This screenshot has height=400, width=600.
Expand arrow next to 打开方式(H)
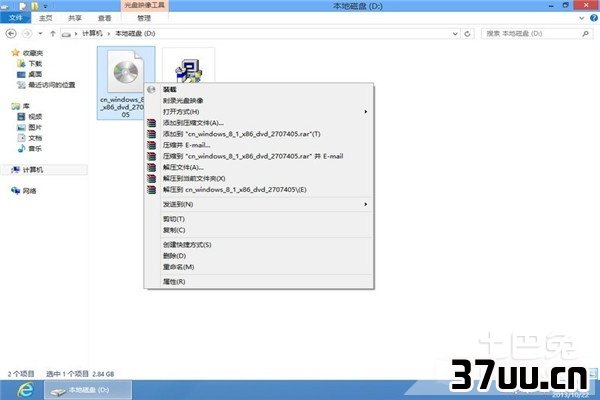tap(365, 111)
